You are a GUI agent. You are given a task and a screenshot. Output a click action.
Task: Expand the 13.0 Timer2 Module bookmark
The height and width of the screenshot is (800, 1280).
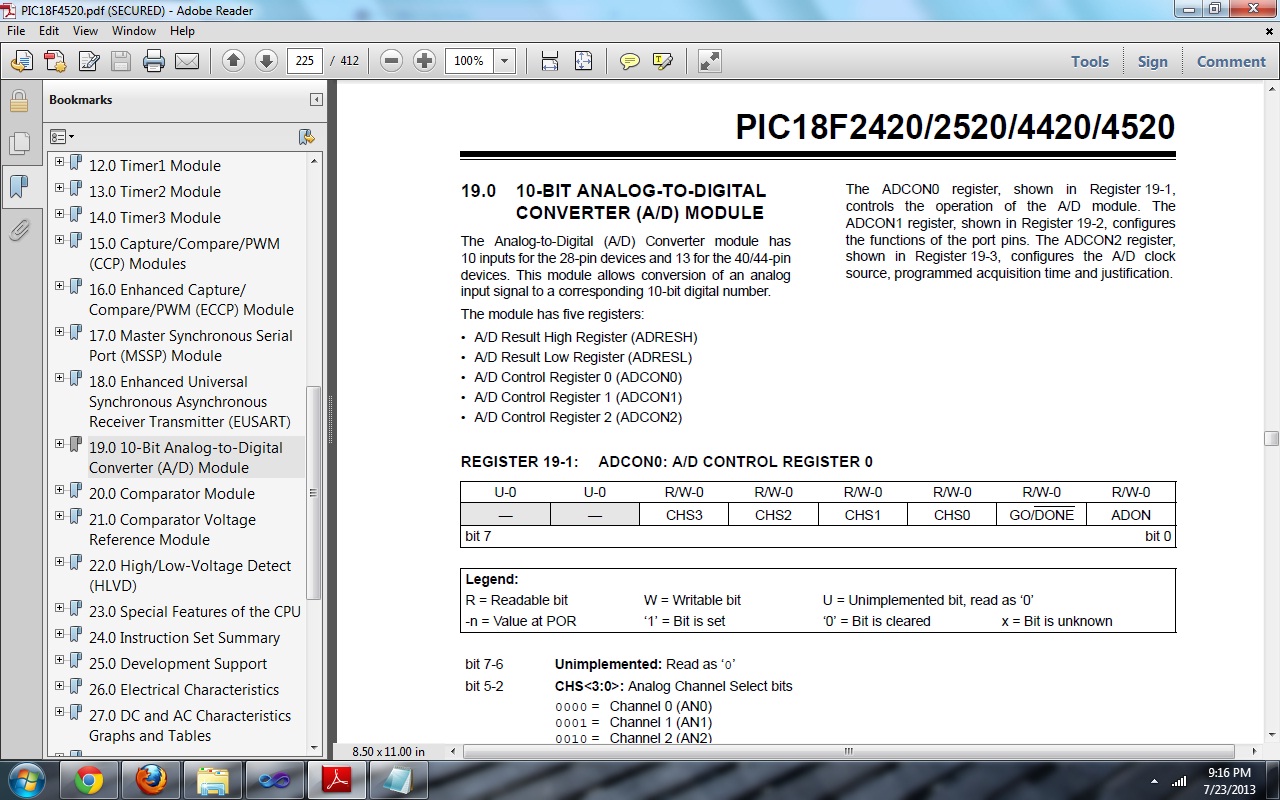(x=60, y=188)
